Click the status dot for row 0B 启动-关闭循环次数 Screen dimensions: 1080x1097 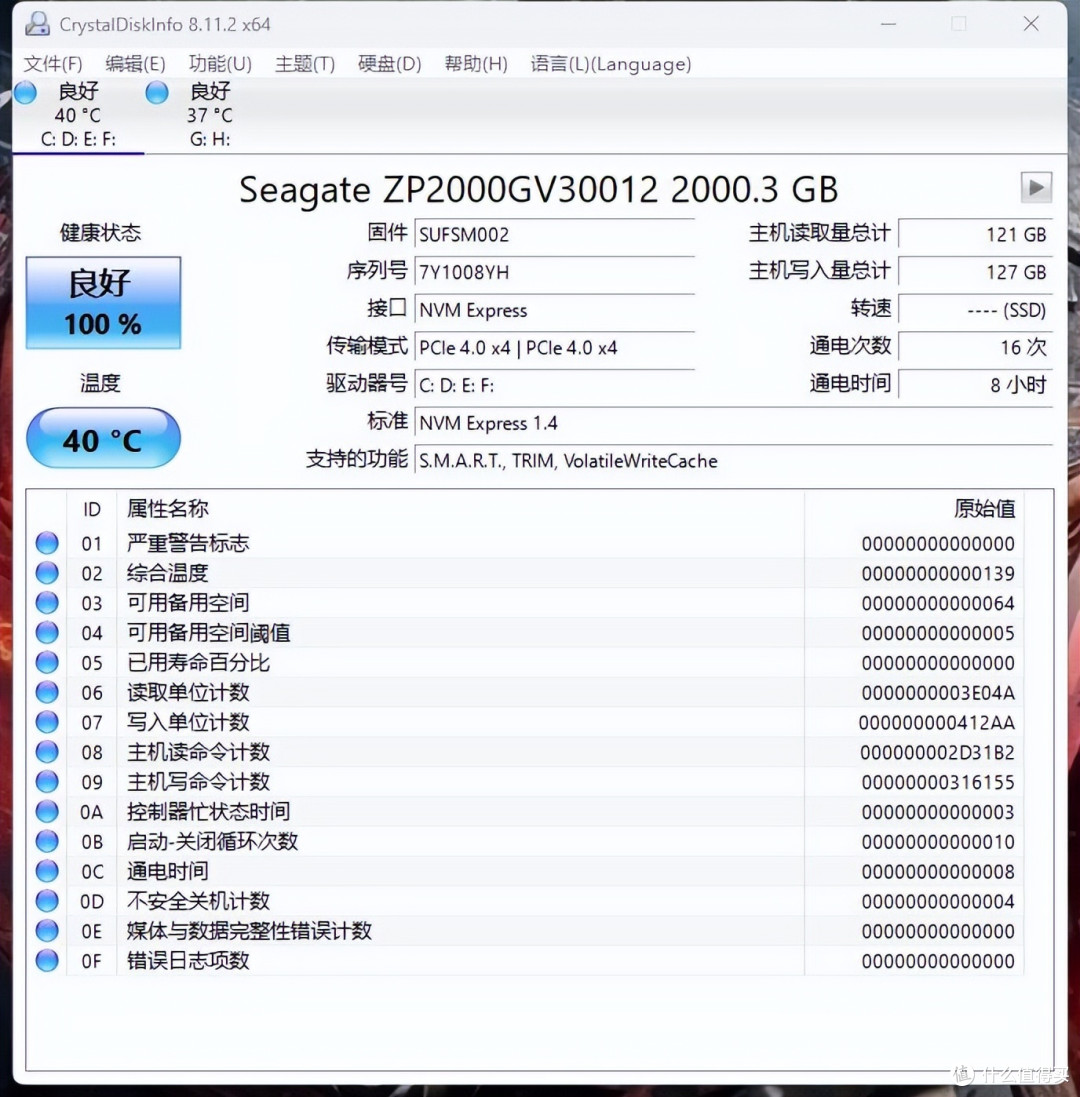(47, 841)
